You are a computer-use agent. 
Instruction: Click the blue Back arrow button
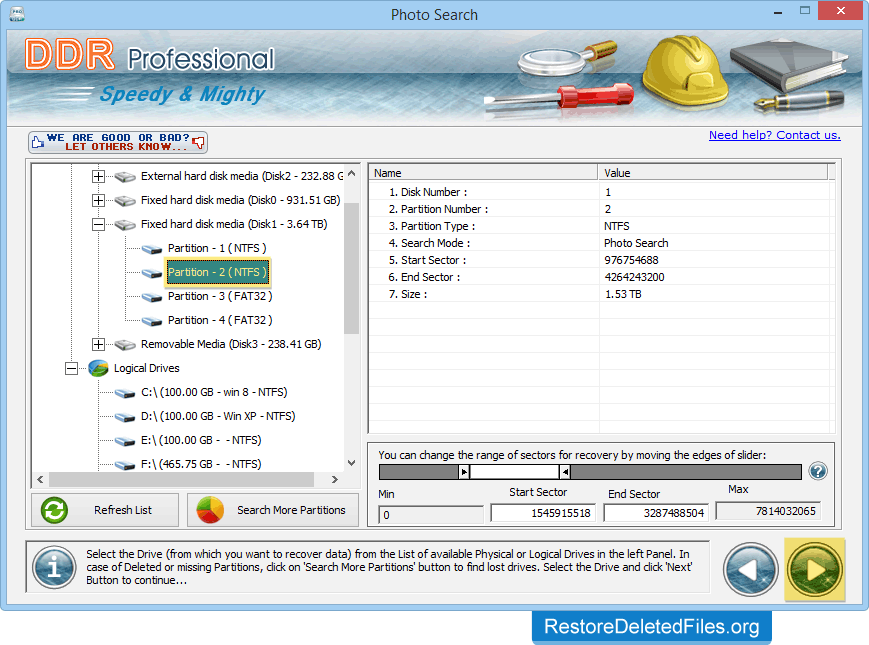[750, 570]
